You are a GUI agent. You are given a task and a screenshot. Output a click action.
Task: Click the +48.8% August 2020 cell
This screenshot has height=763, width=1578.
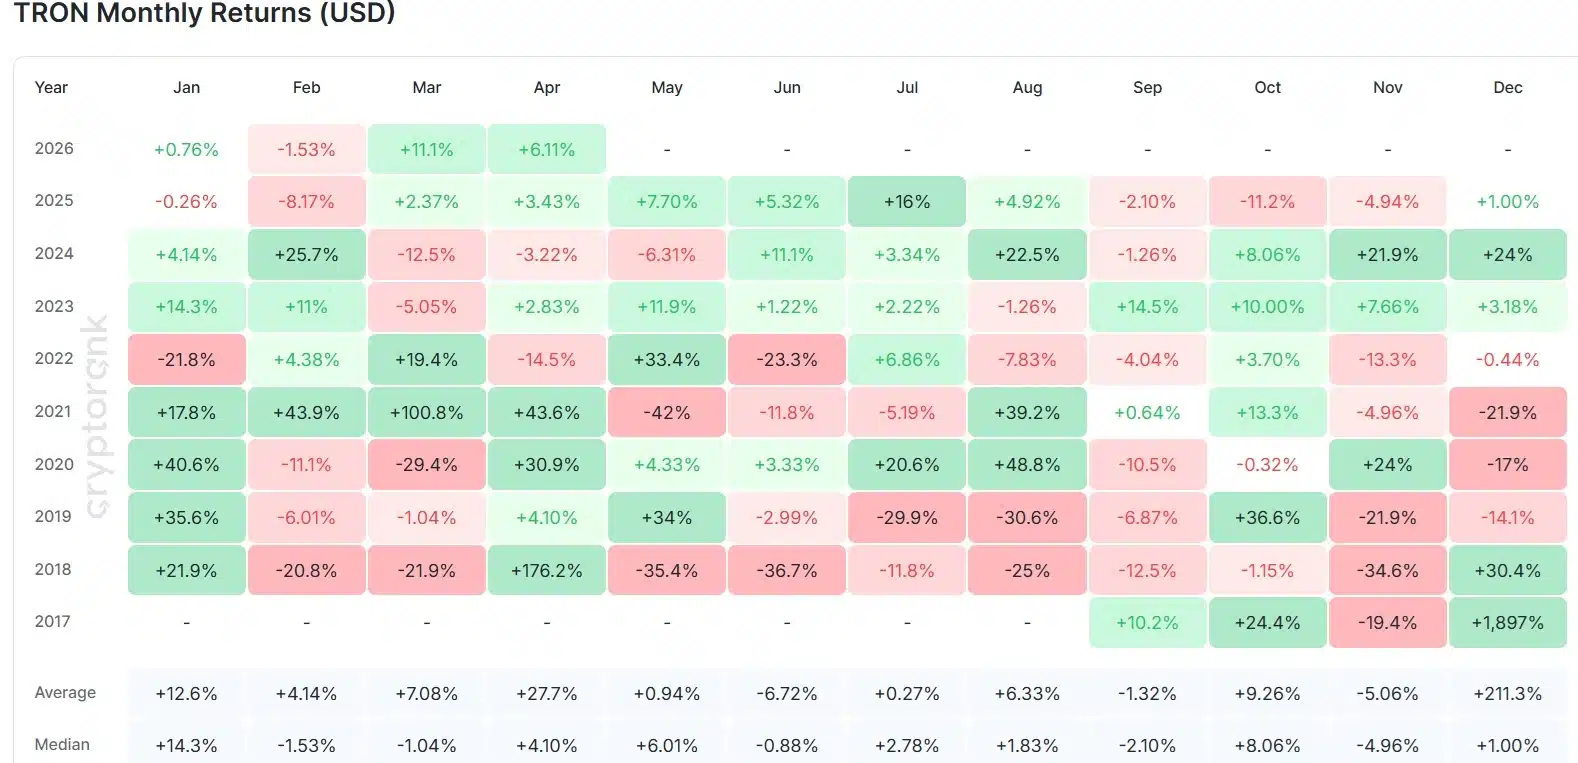pyautogui.click(x=1027, y=465)
